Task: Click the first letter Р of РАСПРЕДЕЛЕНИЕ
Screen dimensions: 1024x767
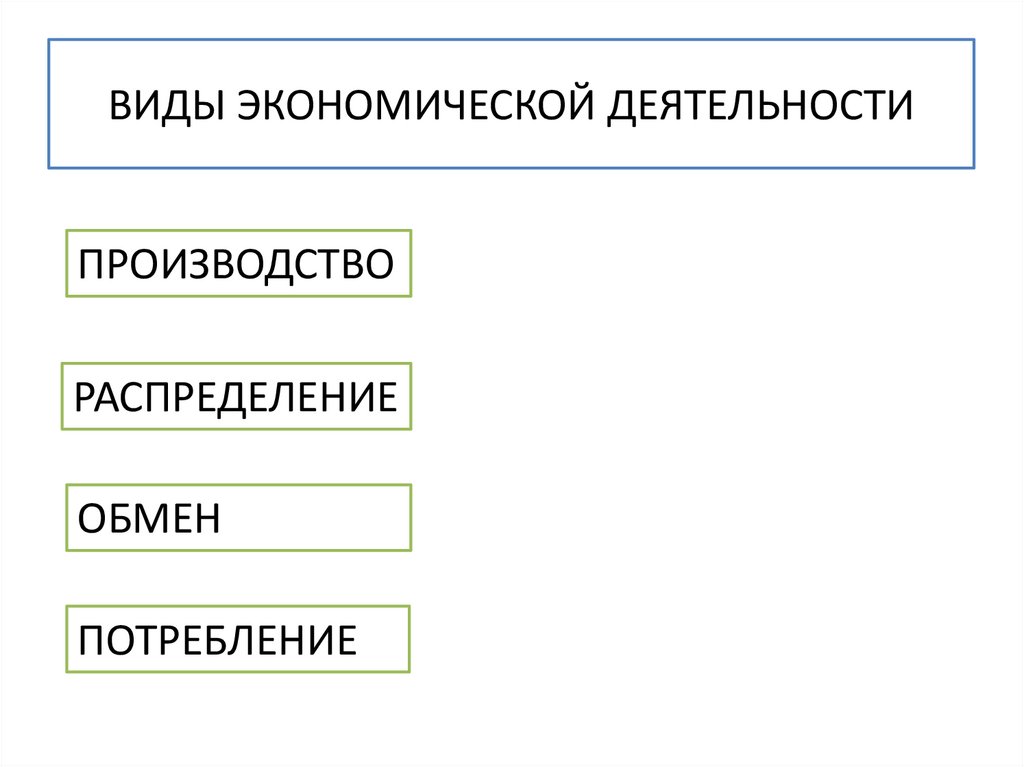Action: (x=84, y=398)
